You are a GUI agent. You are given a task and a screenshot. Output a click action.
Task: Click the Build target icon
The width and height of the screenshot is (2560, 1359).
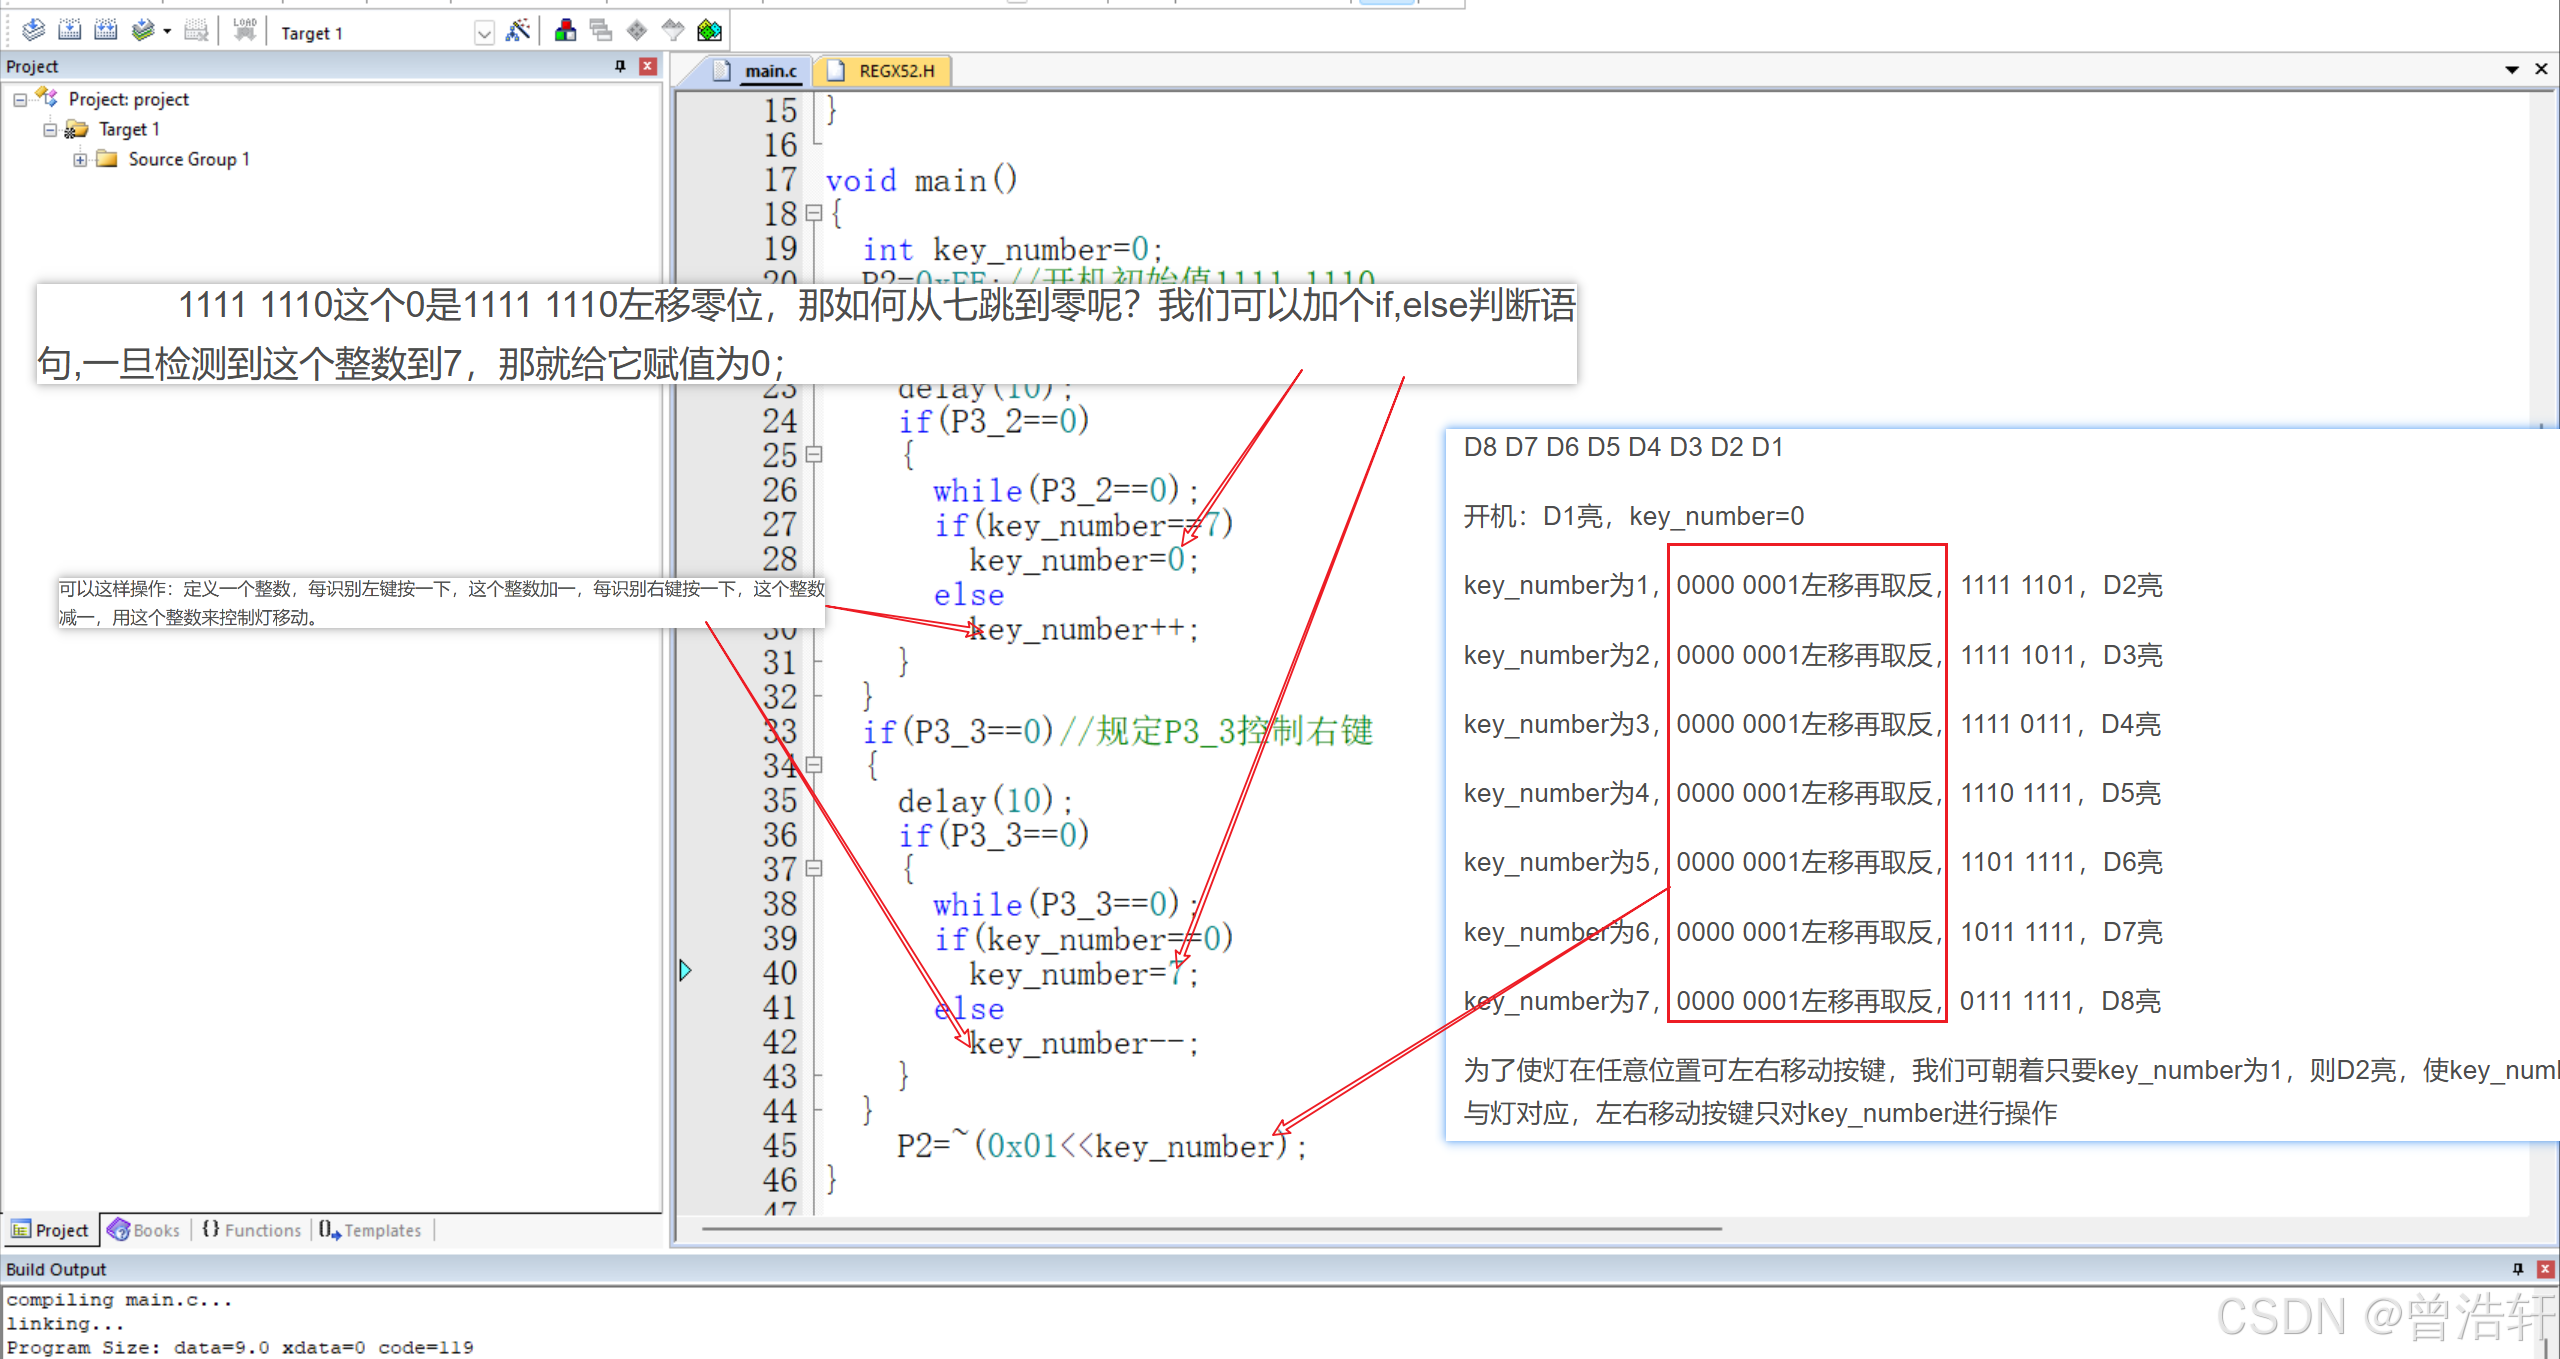click(69, 31)
